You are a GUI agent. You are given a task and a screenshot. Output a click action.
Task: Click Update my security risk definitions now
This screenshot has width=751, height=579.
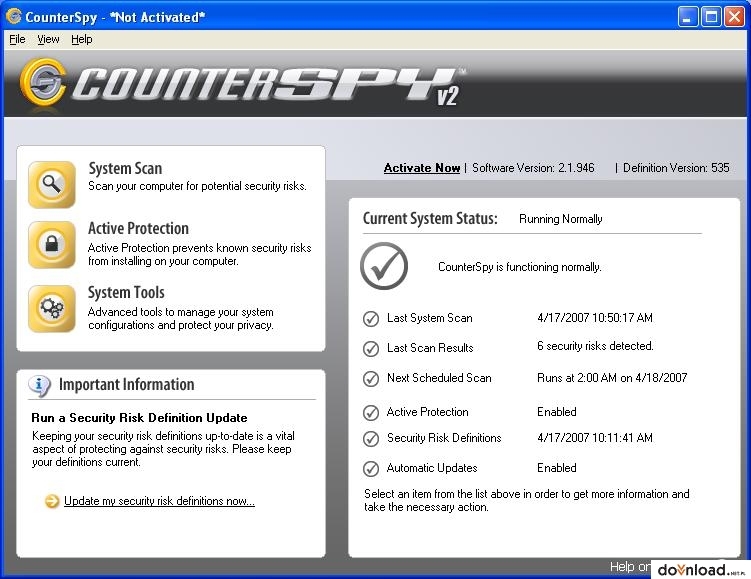tap(159, 501)
